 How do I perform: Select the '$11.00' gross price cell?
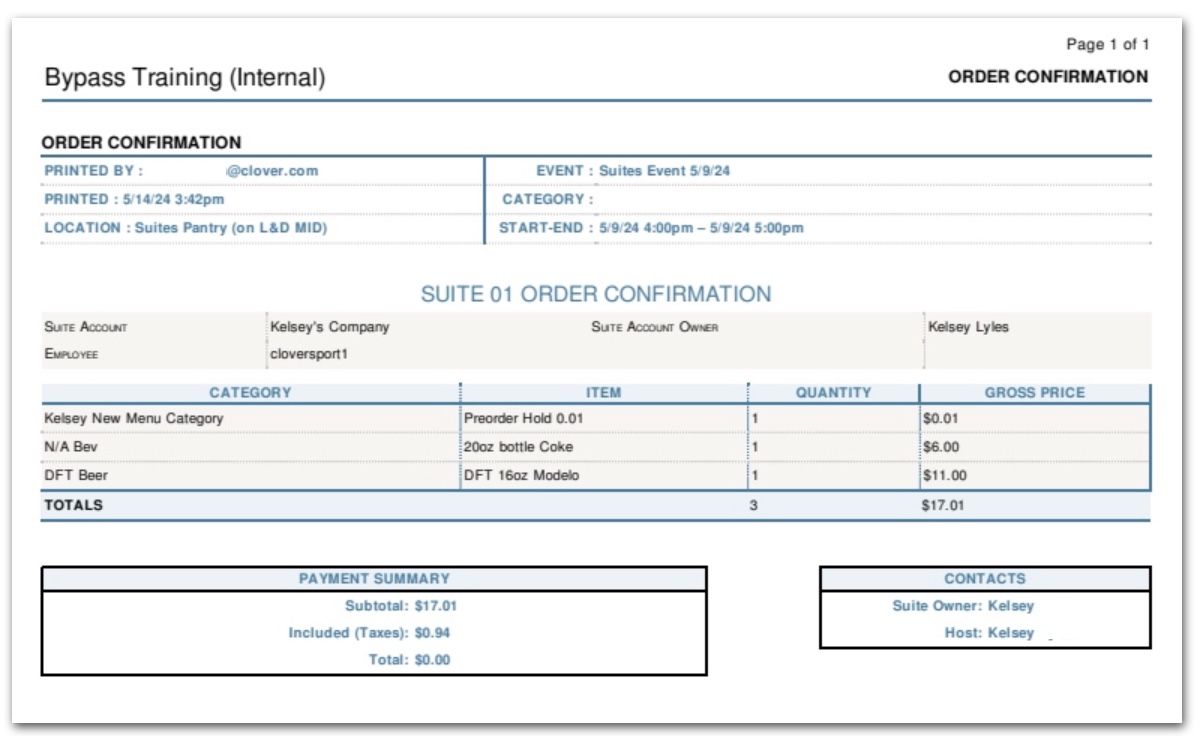click(1035, 475)
